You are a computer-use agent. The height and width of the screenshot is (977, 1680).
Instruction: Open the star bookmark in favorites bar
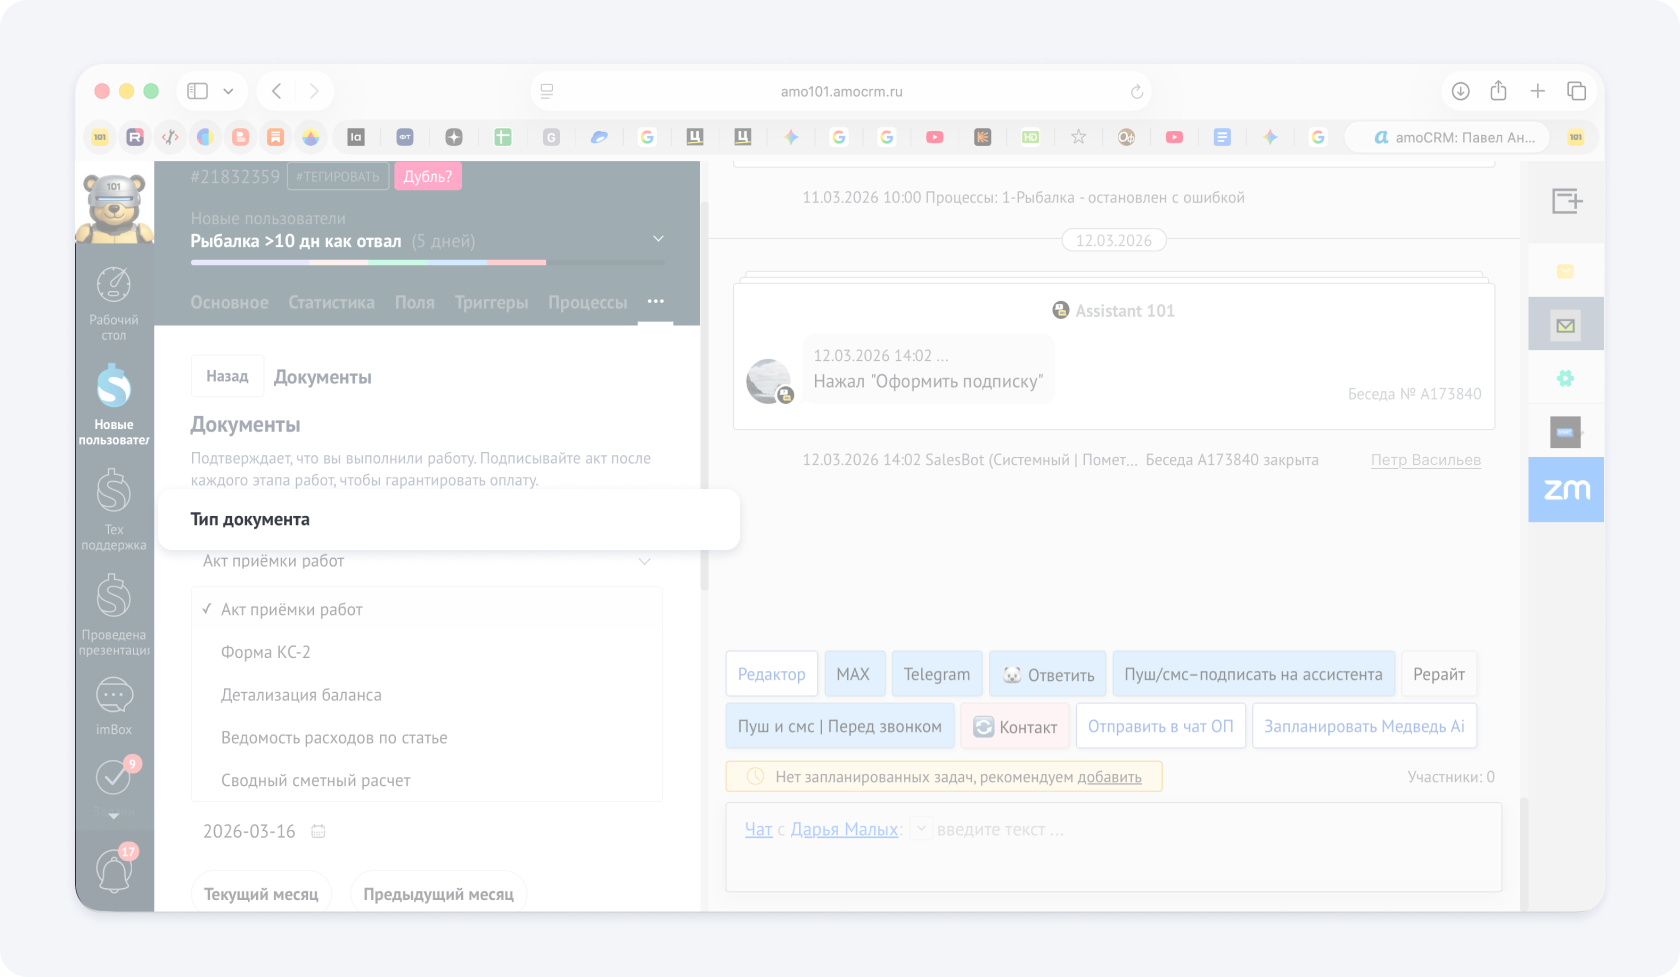[1078, 137]
